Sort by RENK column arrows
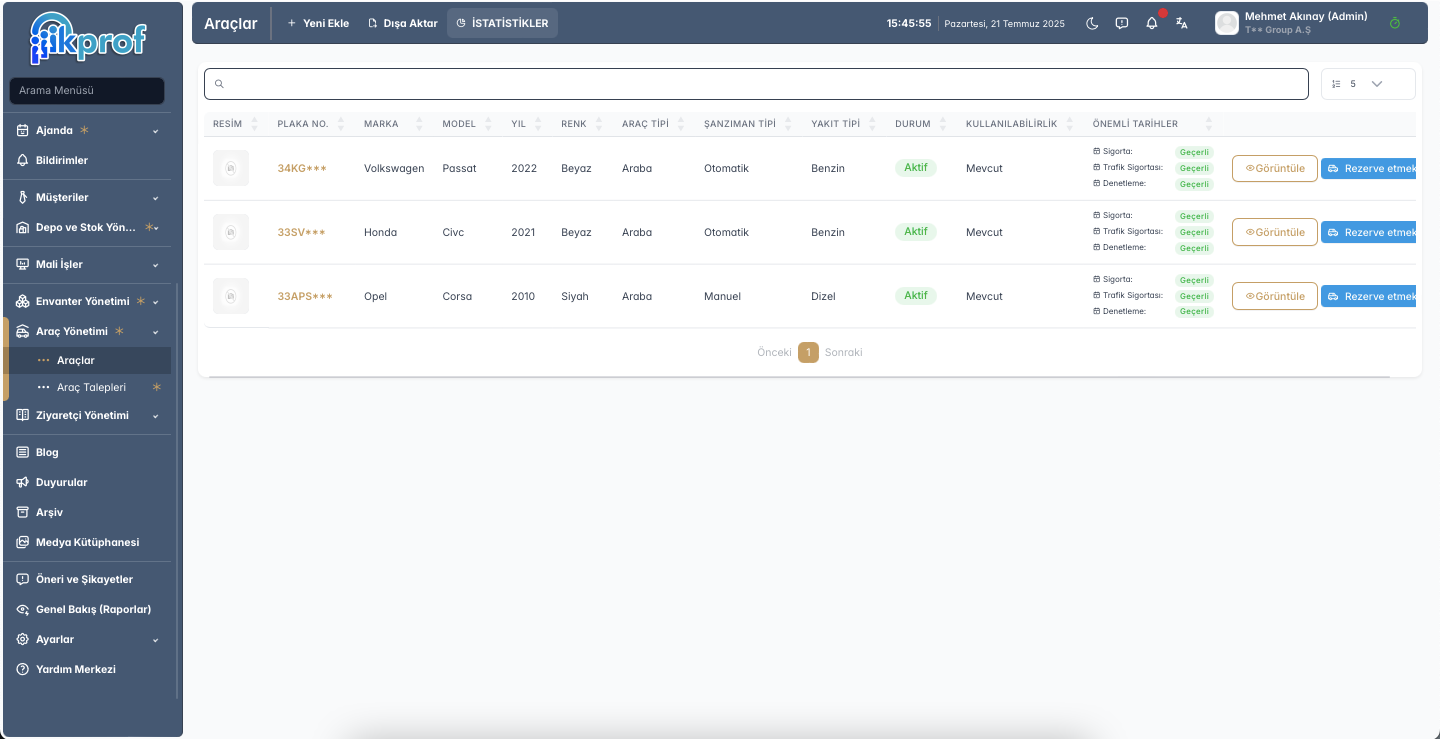This screenshot has height=739, width=1440. click(599, 124)
